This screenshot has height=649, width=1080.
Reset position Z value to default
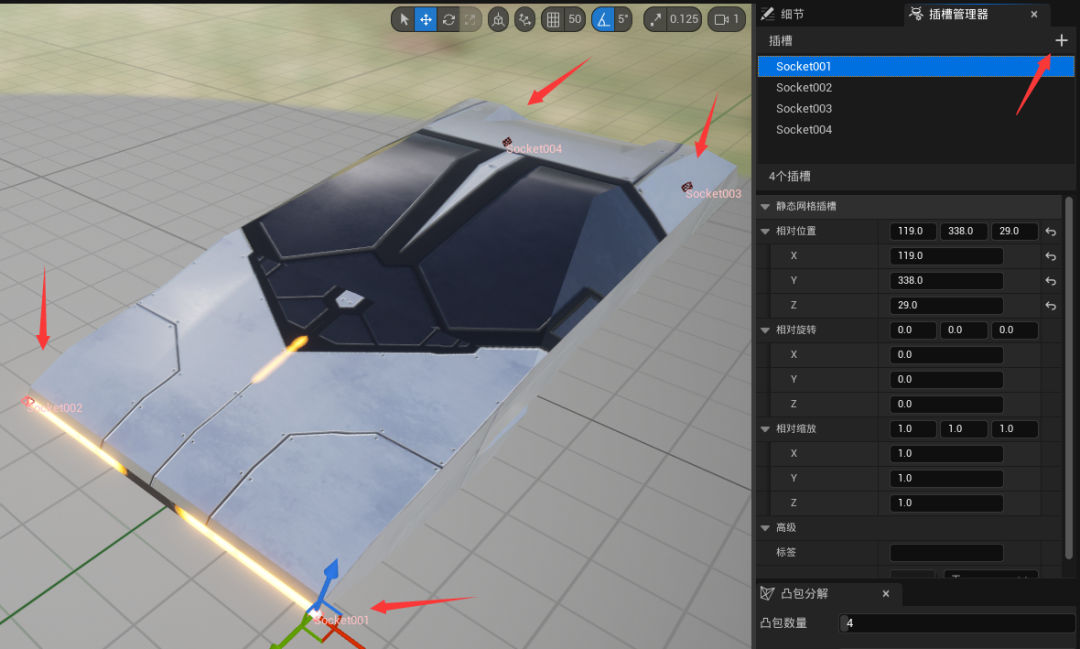tap(1050, 305)
